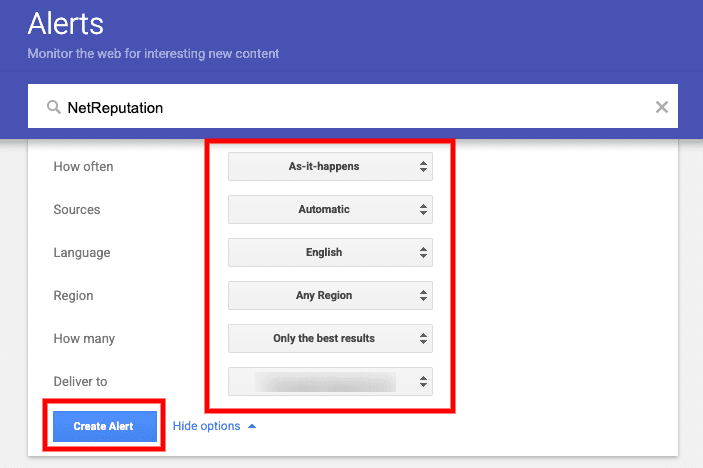Click the Region label

[73, 296]
